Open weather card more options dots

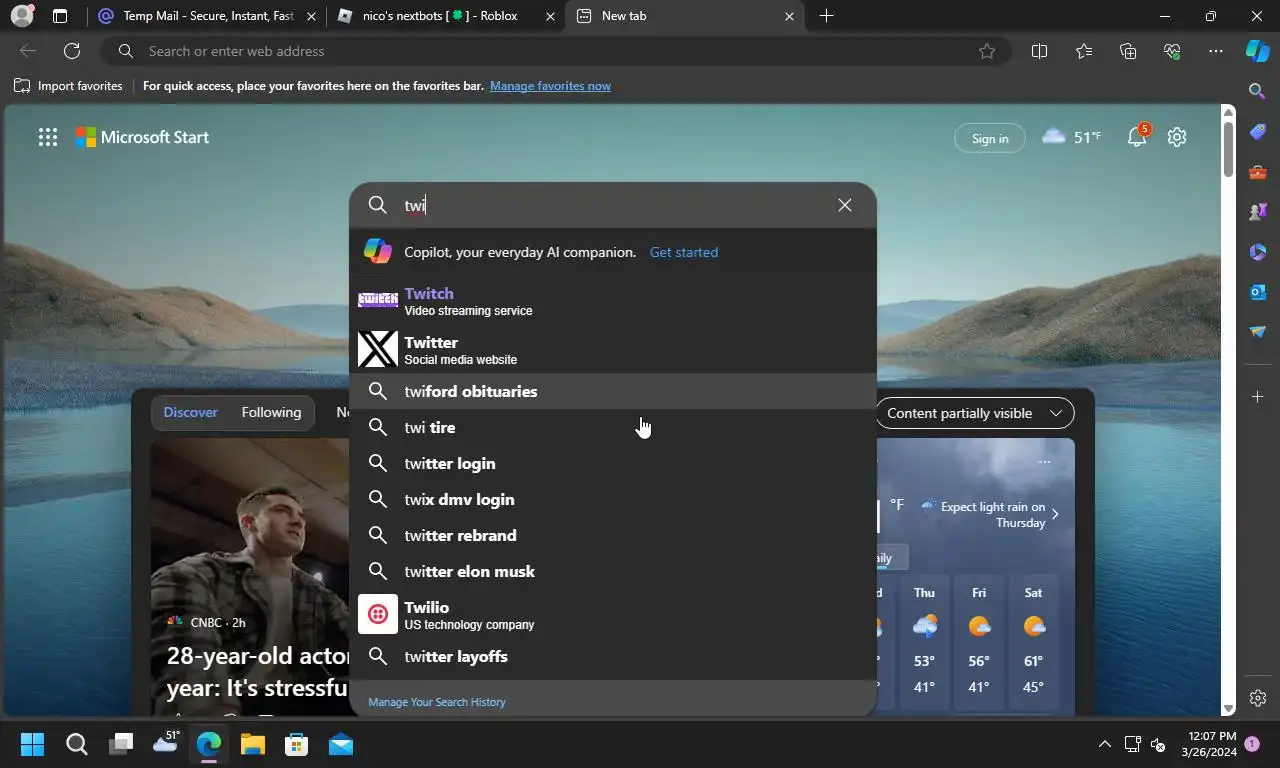1044,462
